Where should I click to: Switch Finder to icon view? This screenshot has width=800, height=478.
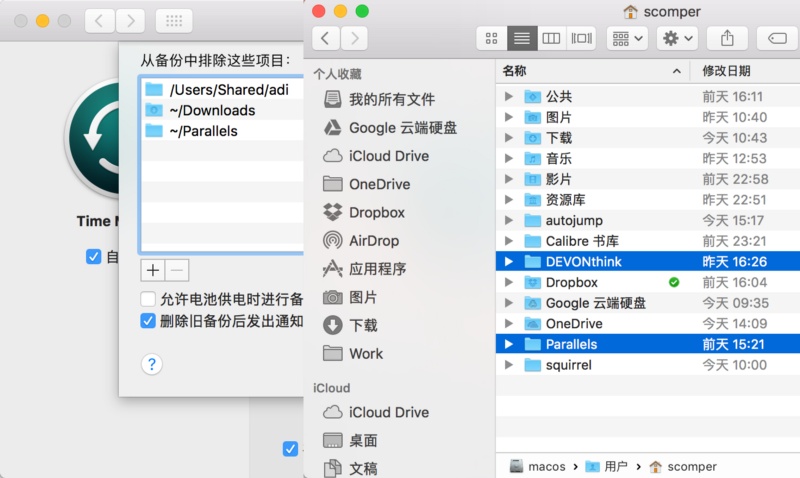pos(491,38)
